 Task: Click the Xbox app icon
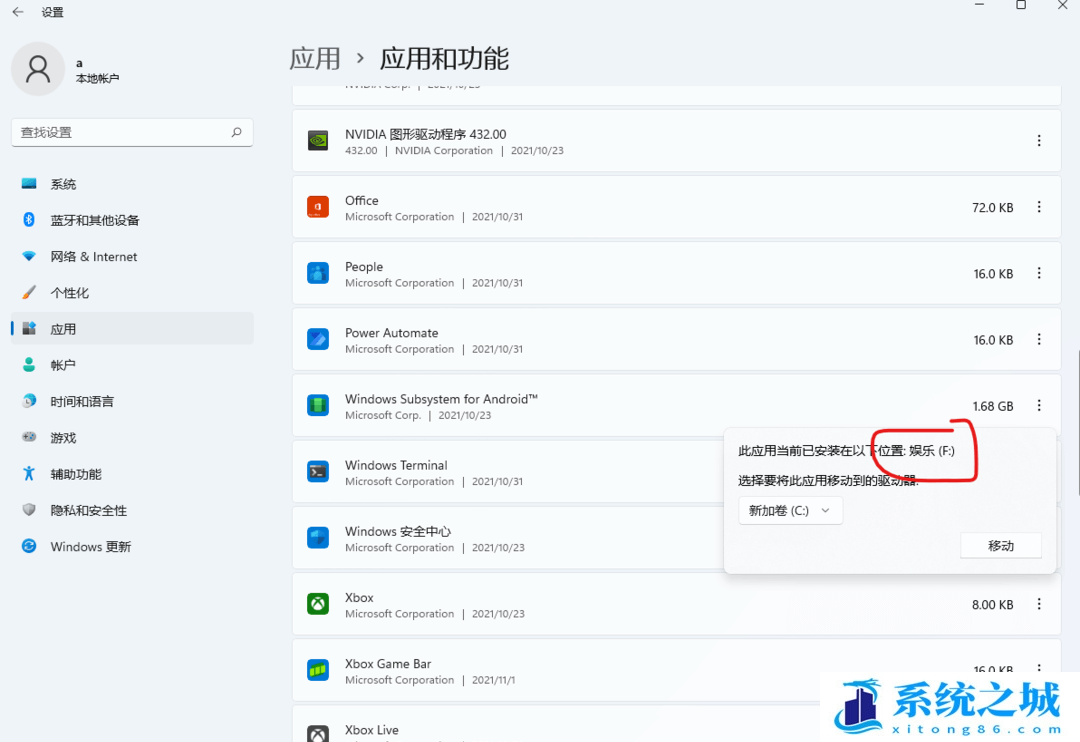(318, 604)
